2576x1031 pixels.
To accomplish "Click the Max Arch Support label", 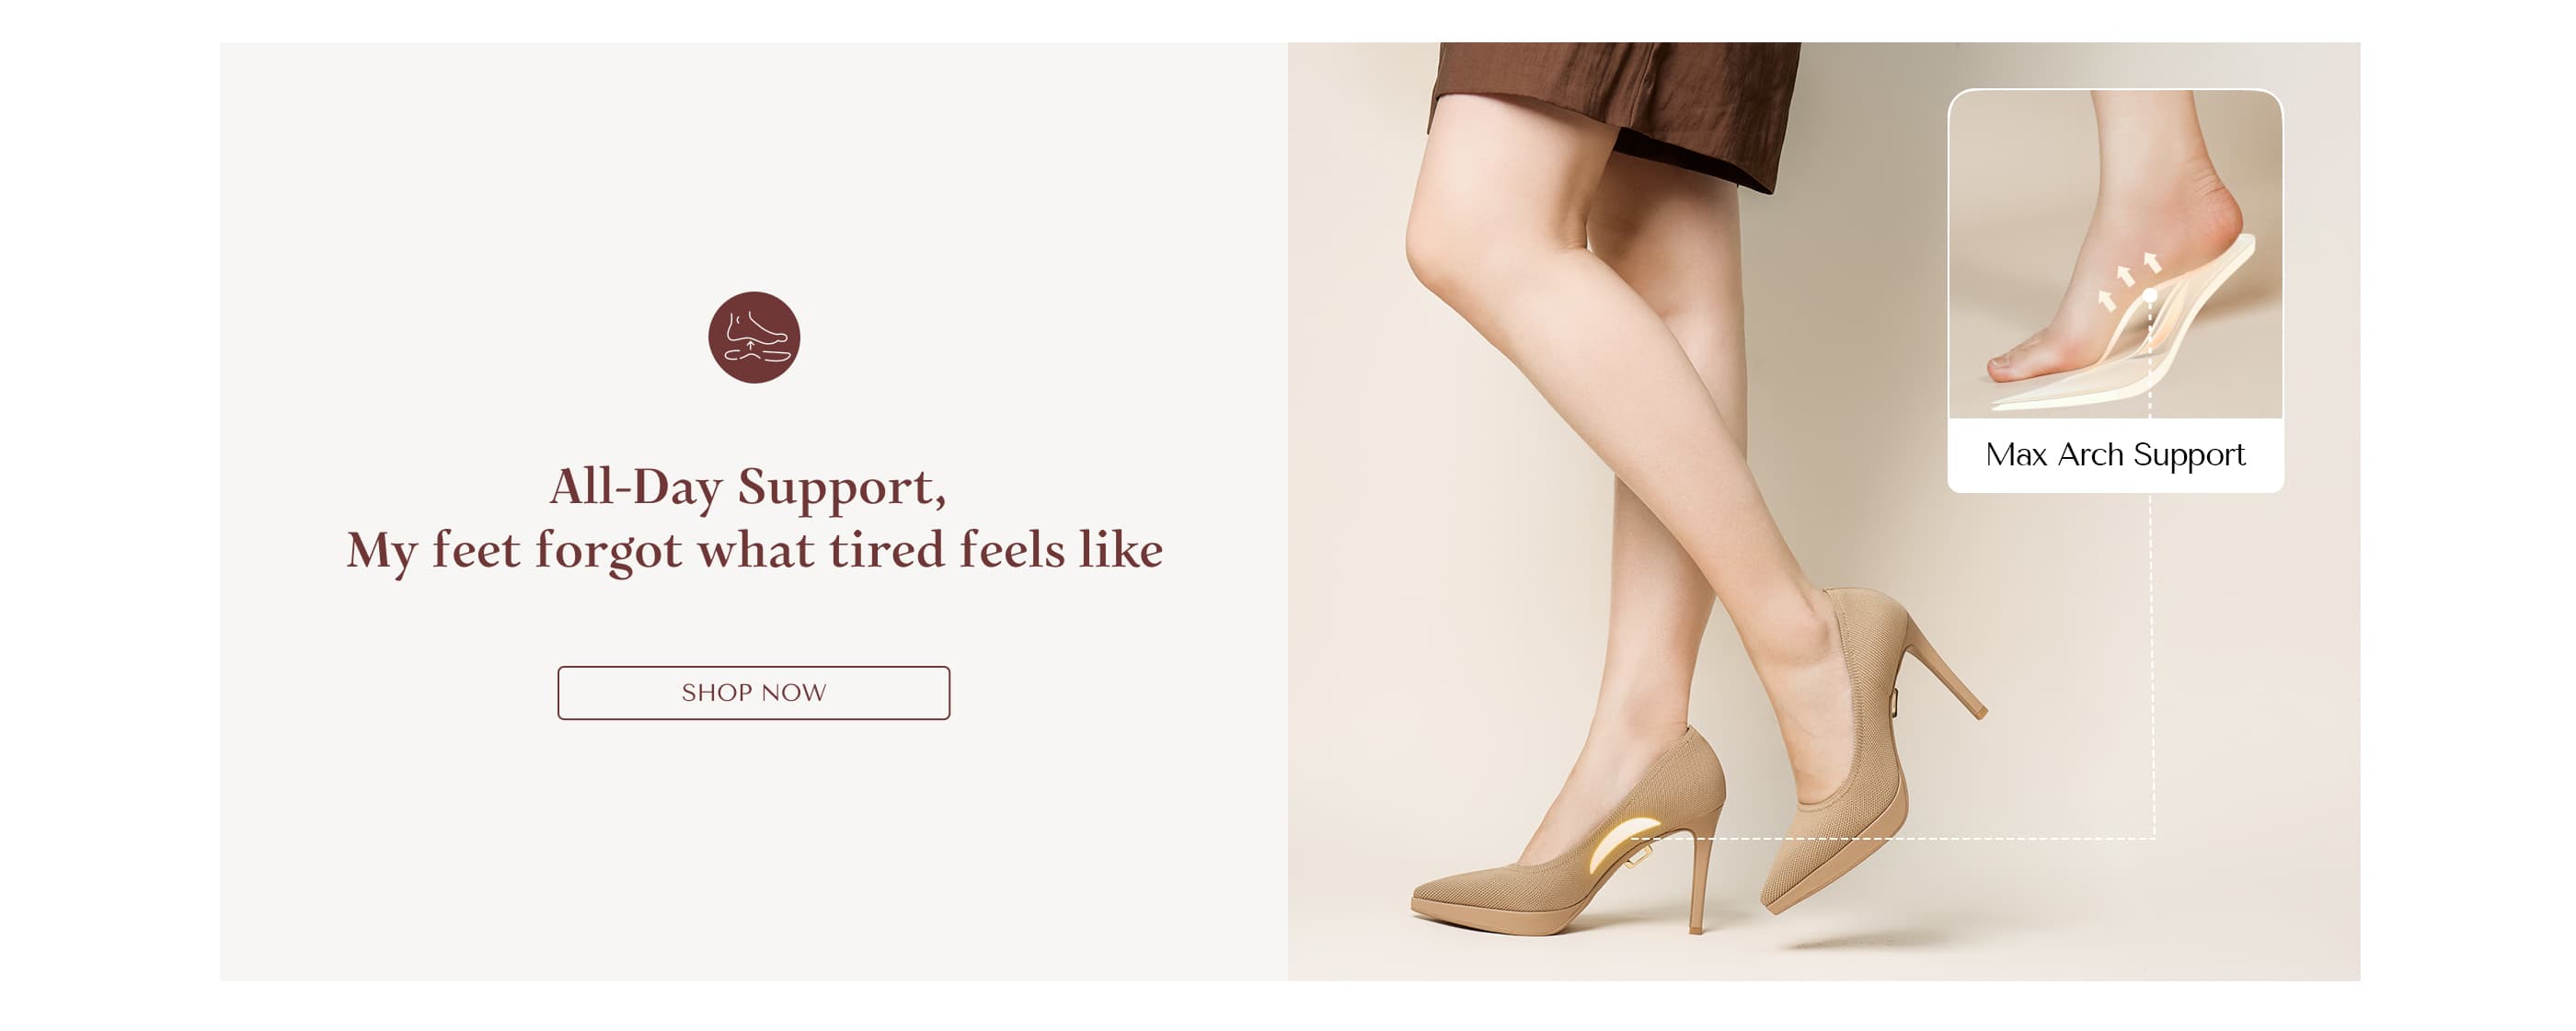I will [2115, 455].
